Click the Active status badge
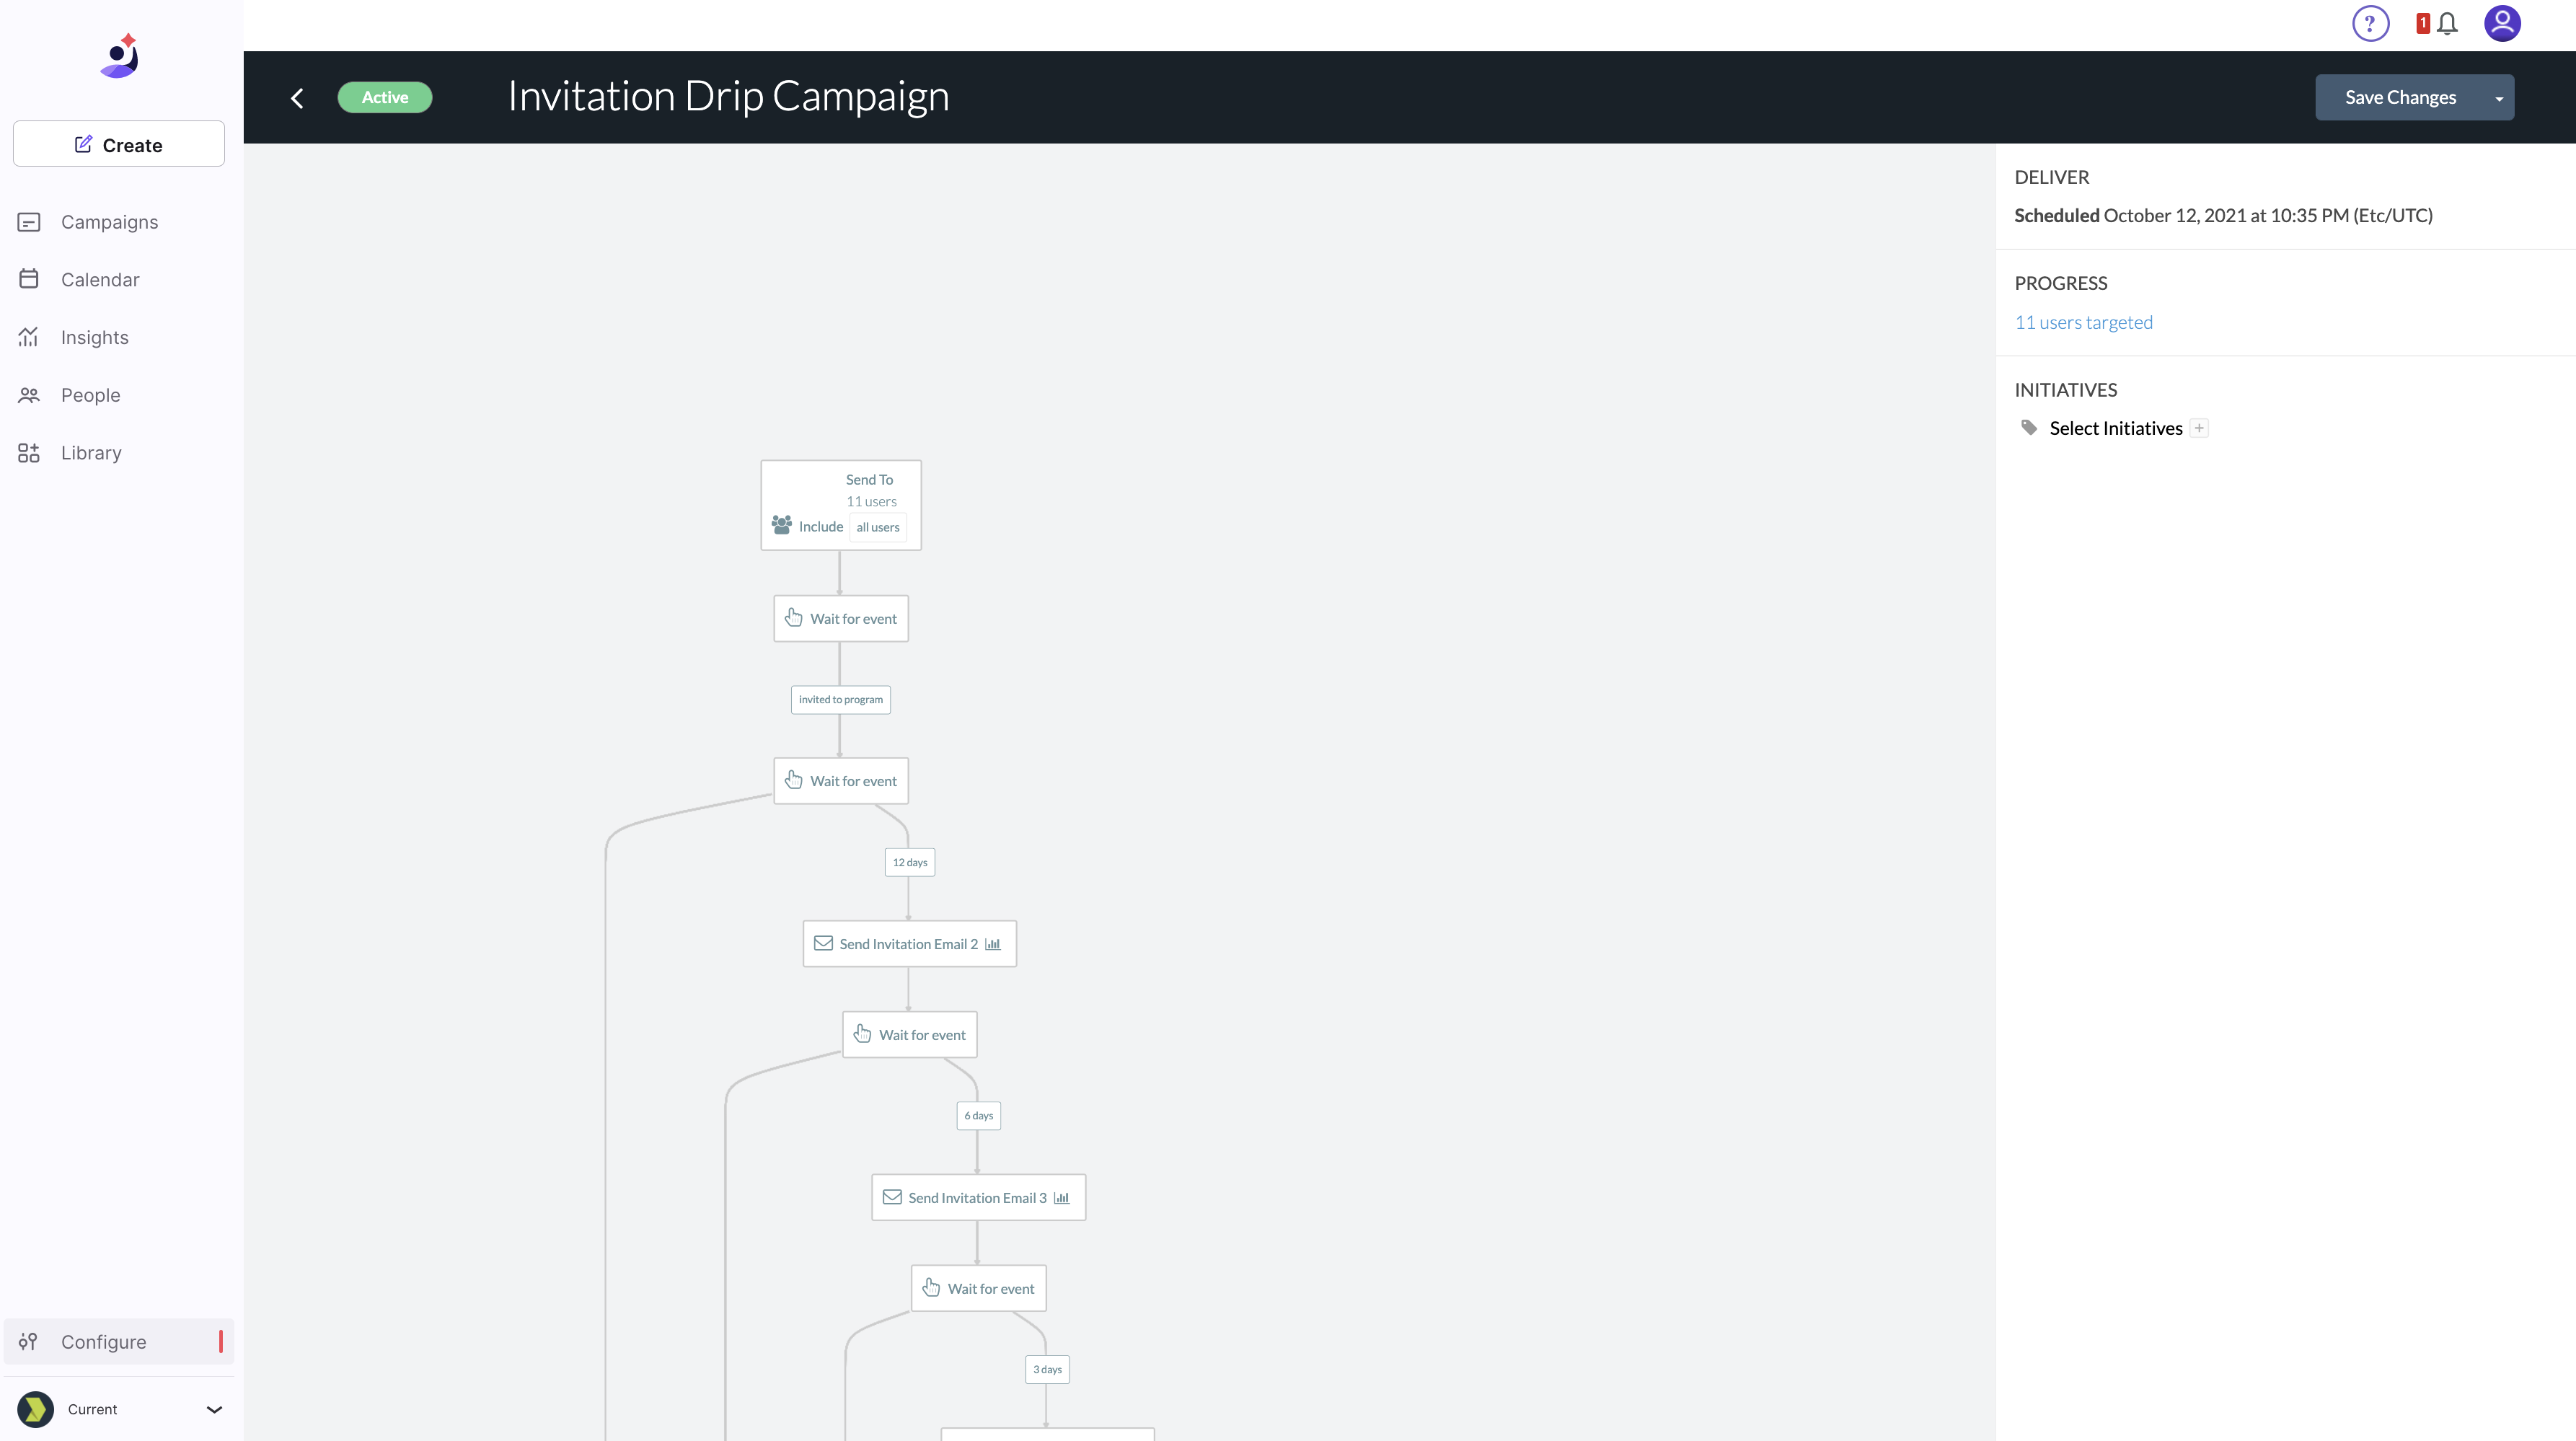 click(x=385, y=97)
